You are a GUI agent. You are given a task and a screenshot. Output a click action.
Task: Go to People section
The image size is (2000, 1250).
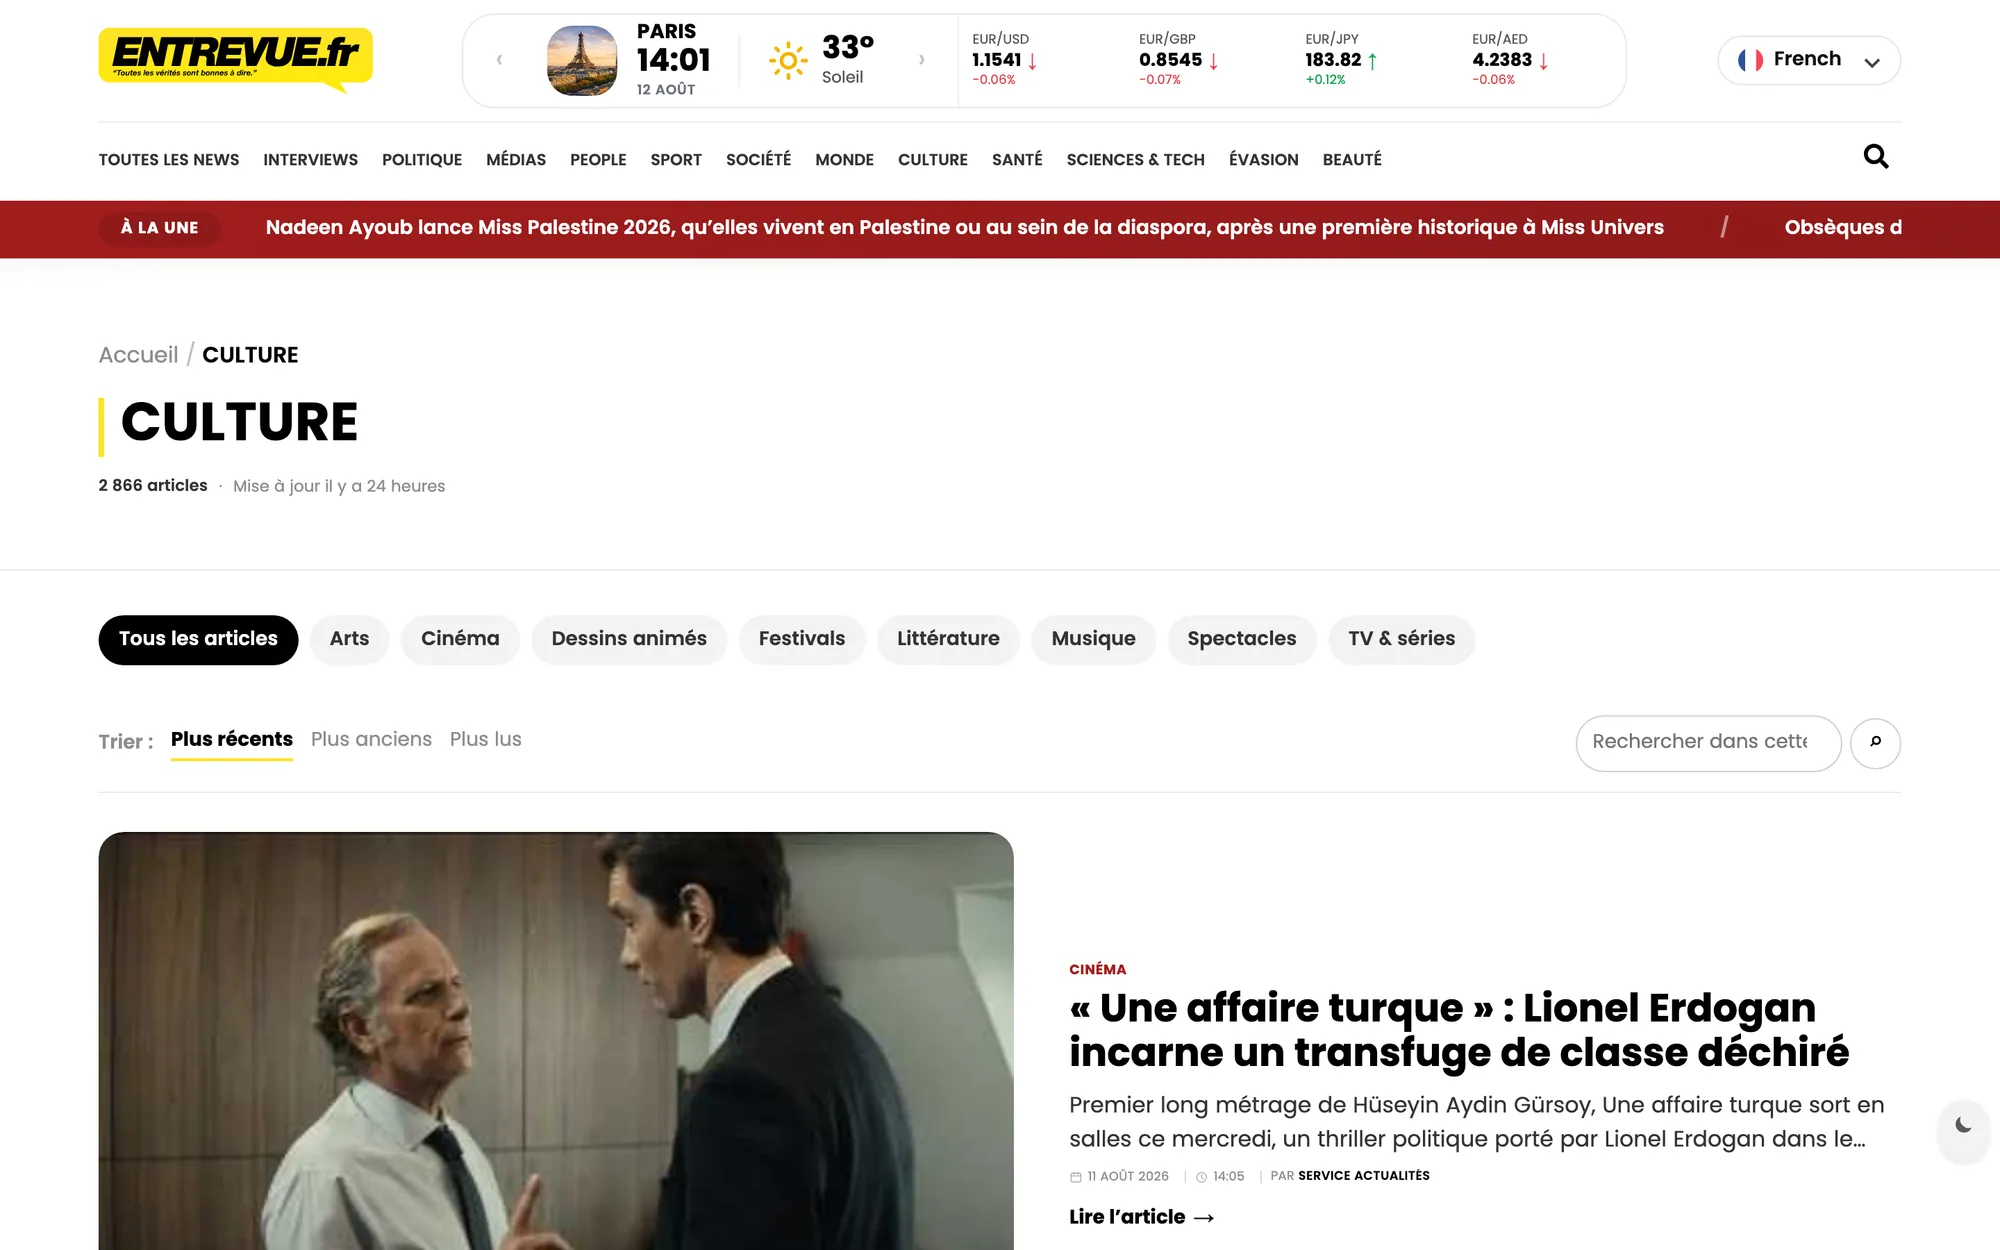point(598,160)
